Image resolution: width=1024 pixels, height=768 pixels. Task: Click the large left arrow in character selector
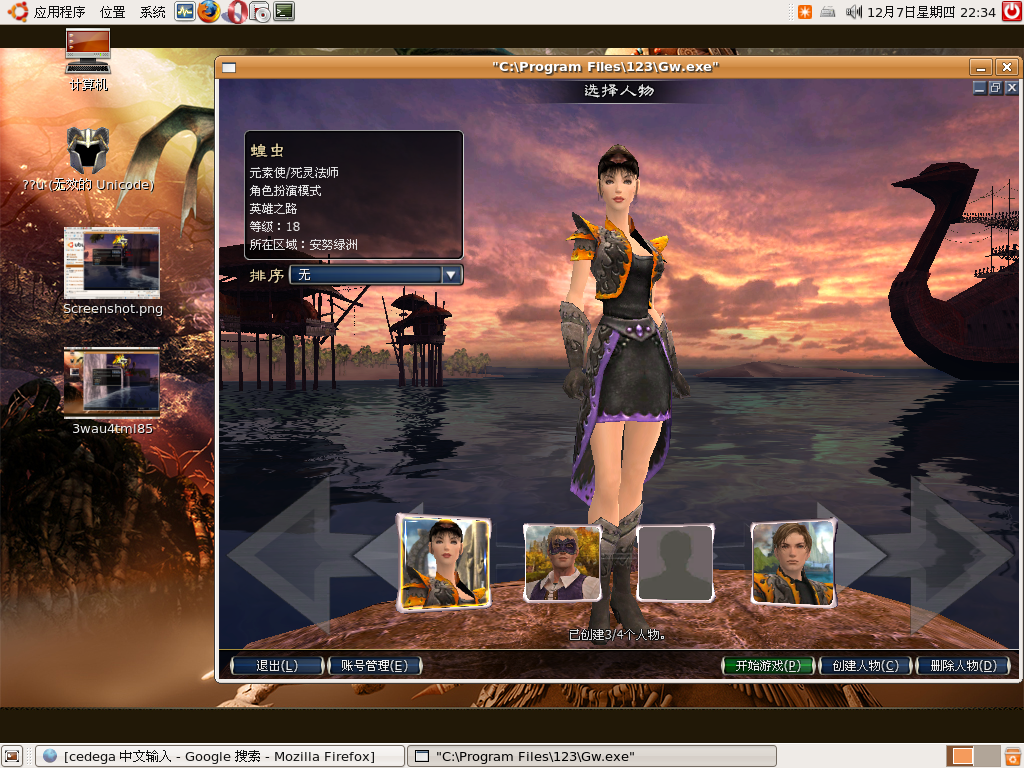point(281,555)
